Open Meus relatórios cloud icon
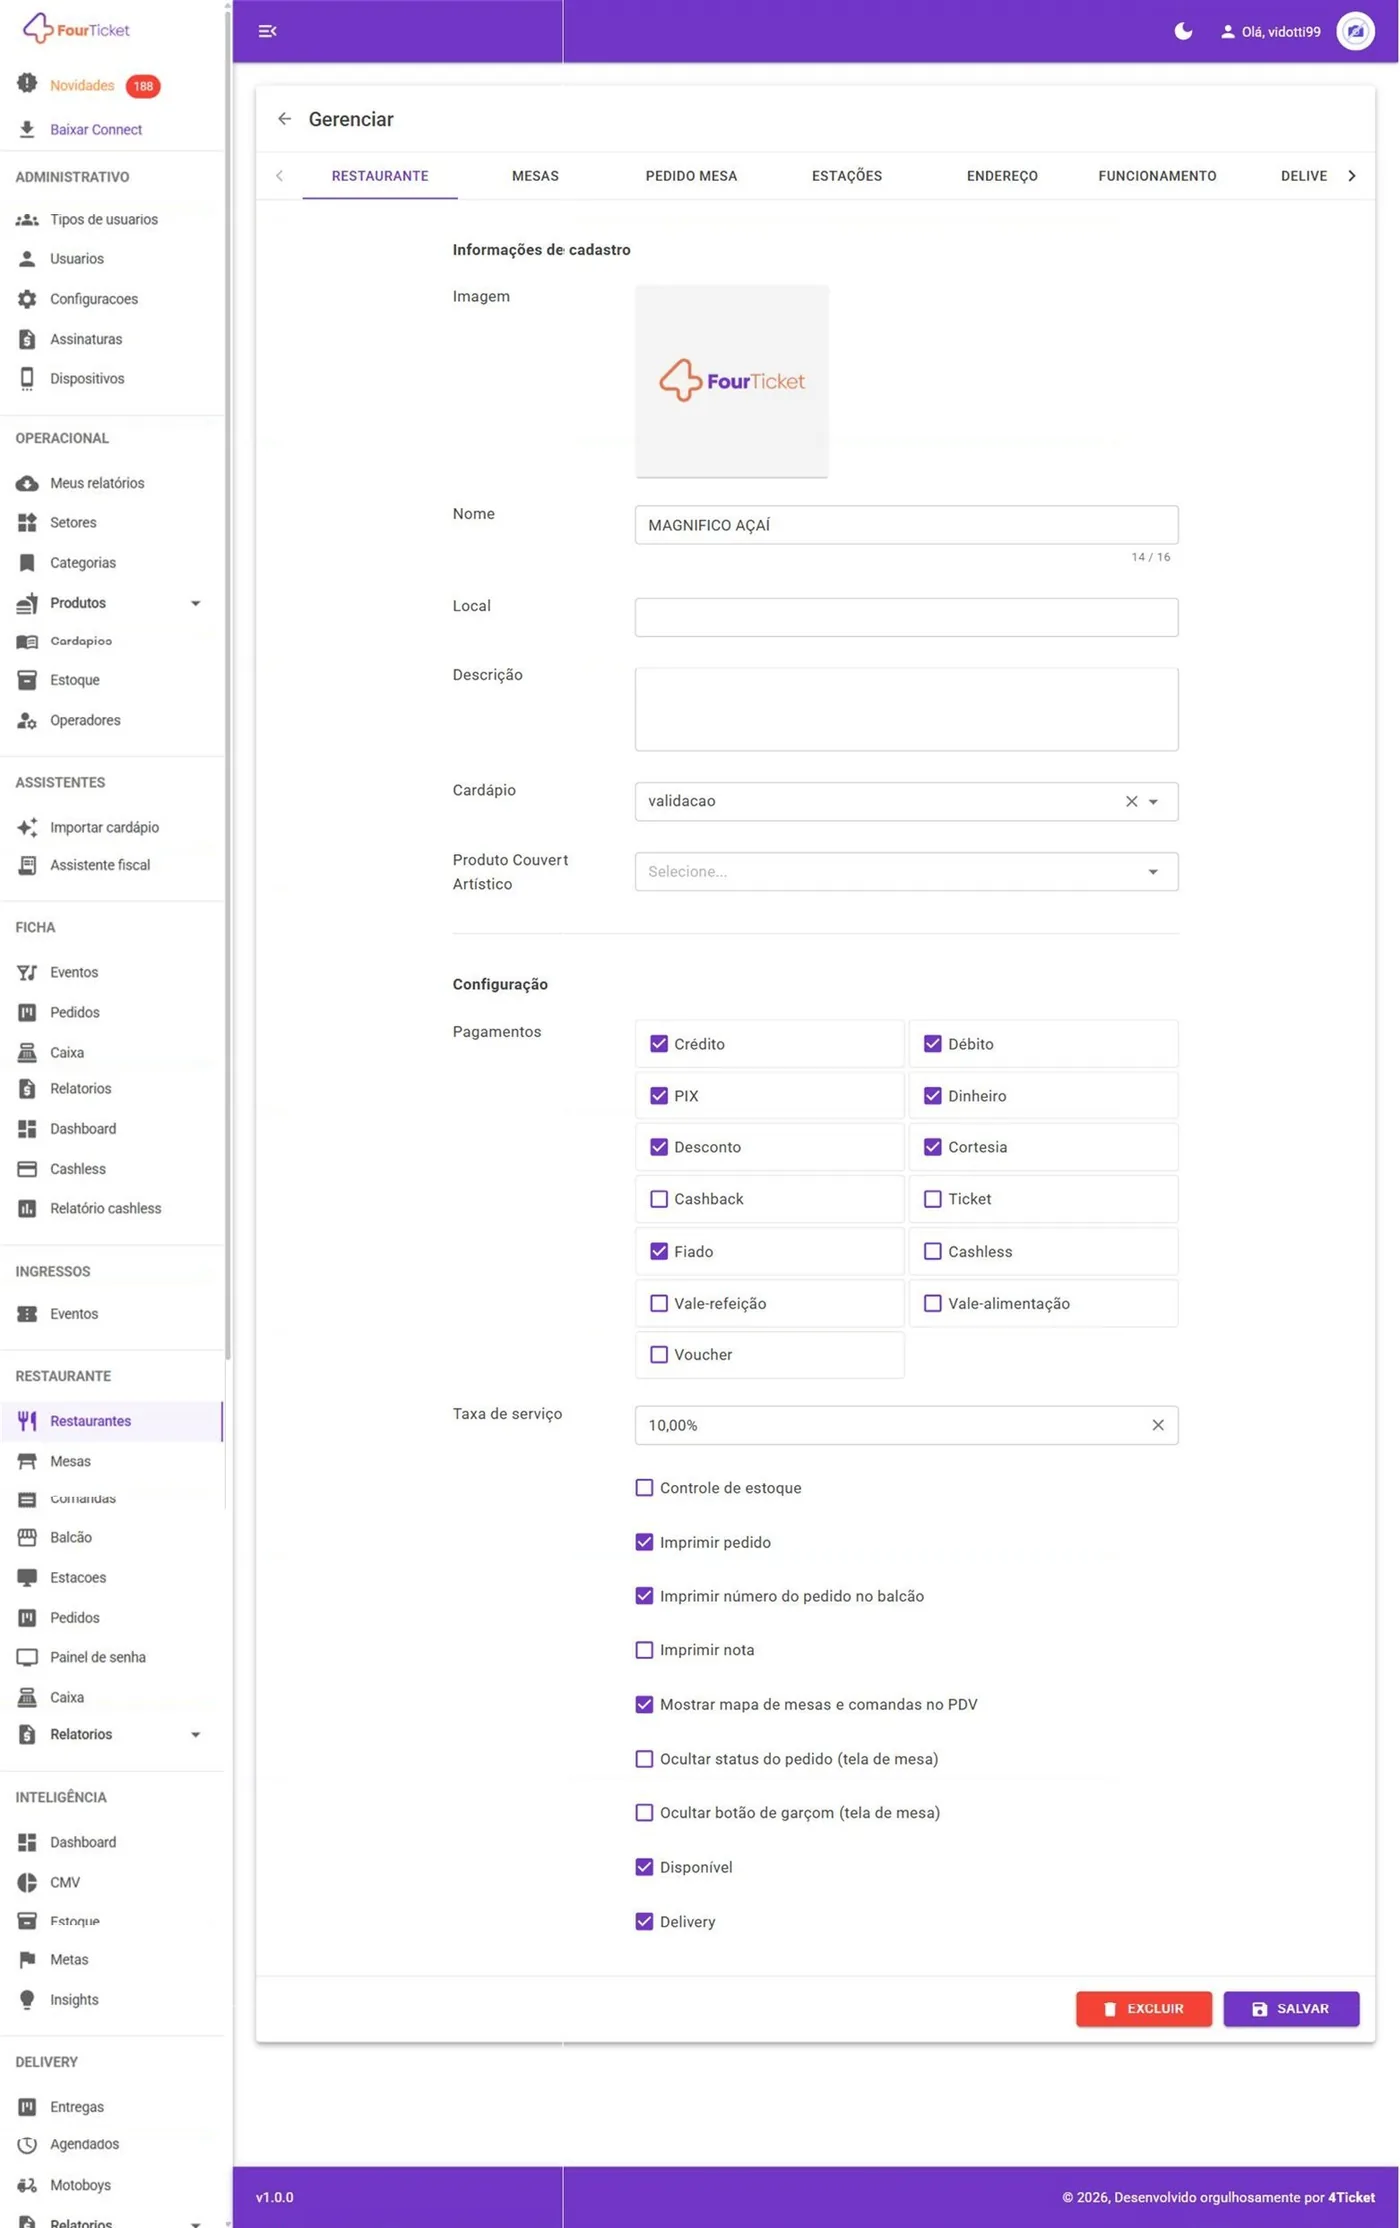 click(x=27, y=483)
